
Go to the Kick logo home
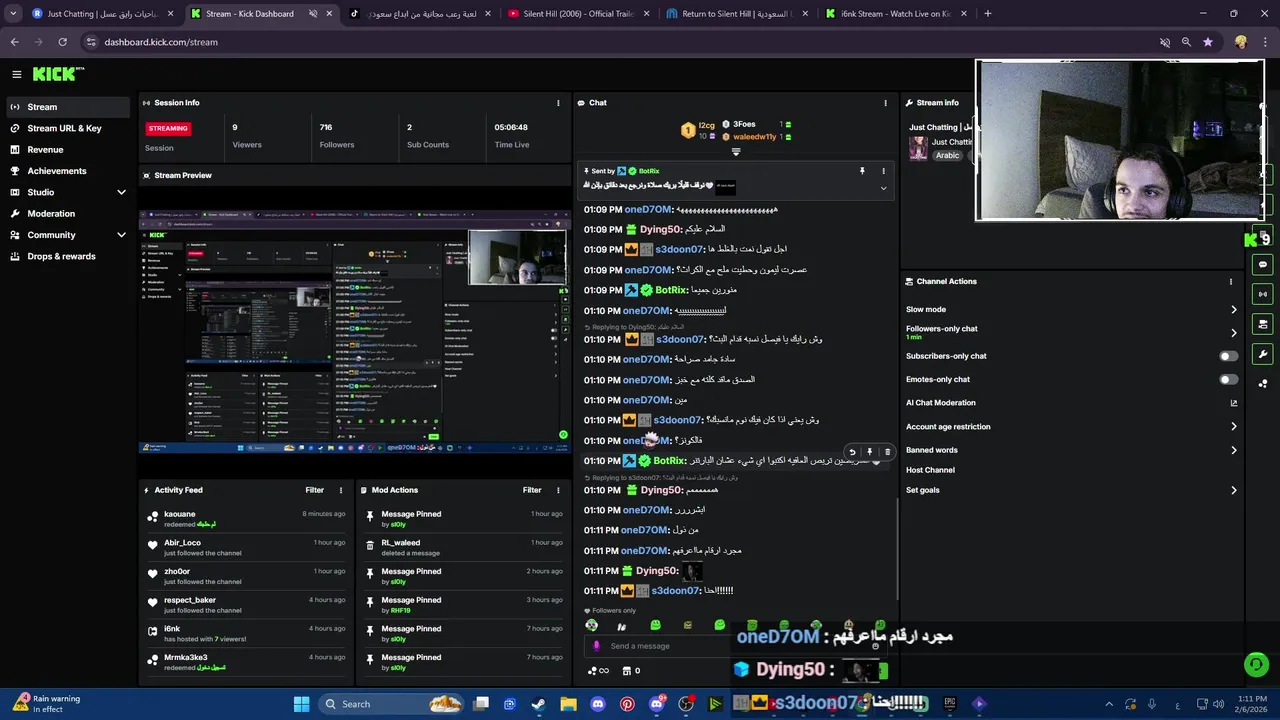(57, 74)
